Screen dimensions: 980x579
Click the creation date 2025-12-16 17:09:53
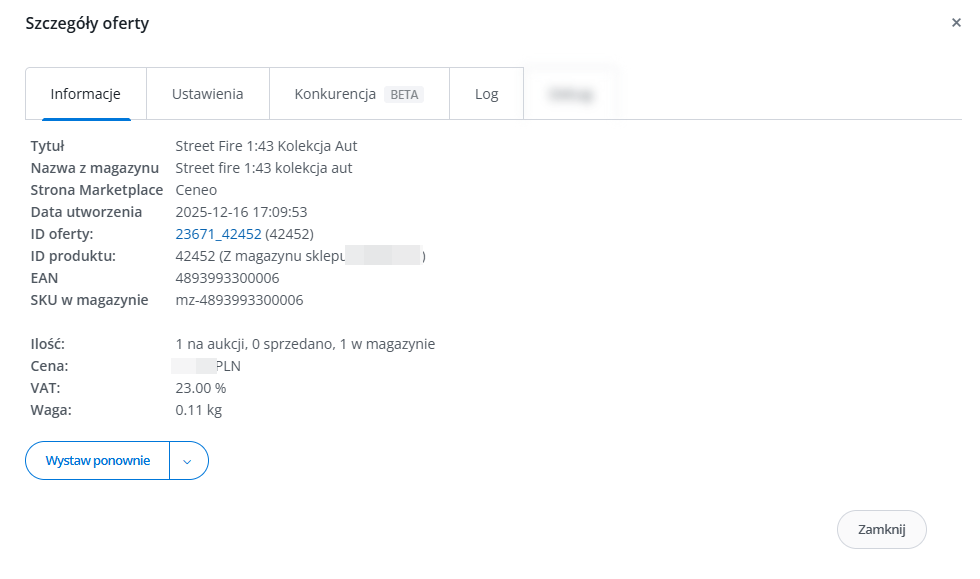[x=241, y=212]
